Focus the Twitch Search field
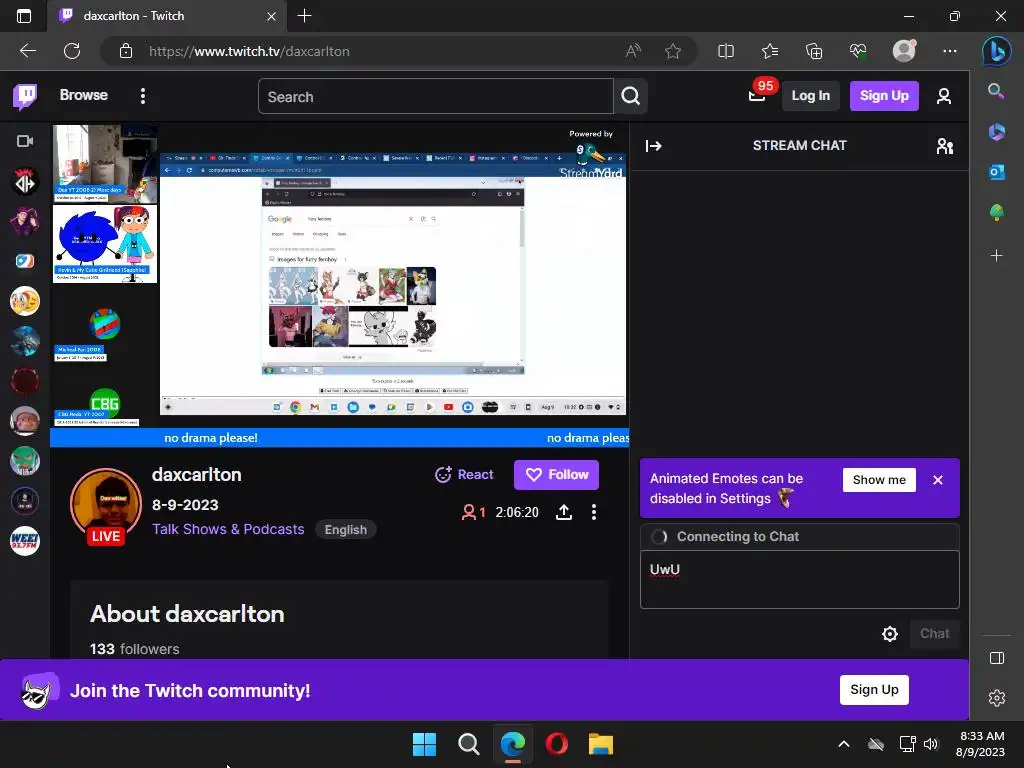Screen dimensions: 1024x768 tap(436, 97)
